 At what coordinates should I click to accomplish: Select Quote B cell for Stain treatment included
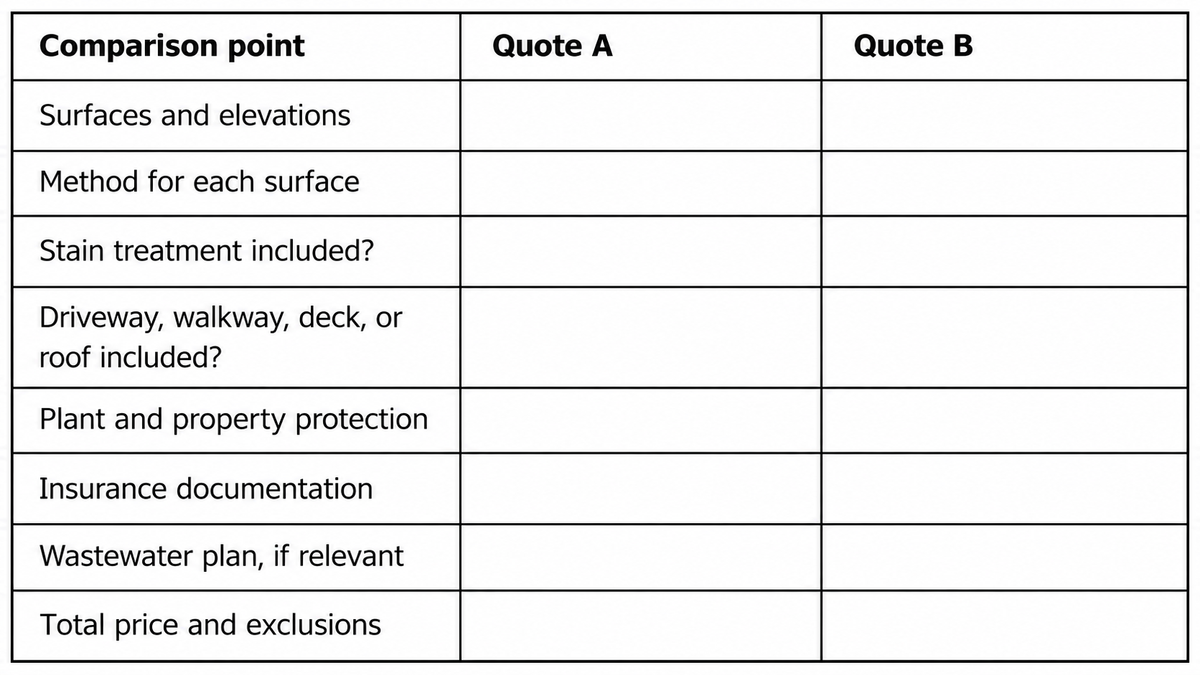tap(1004, 251)
